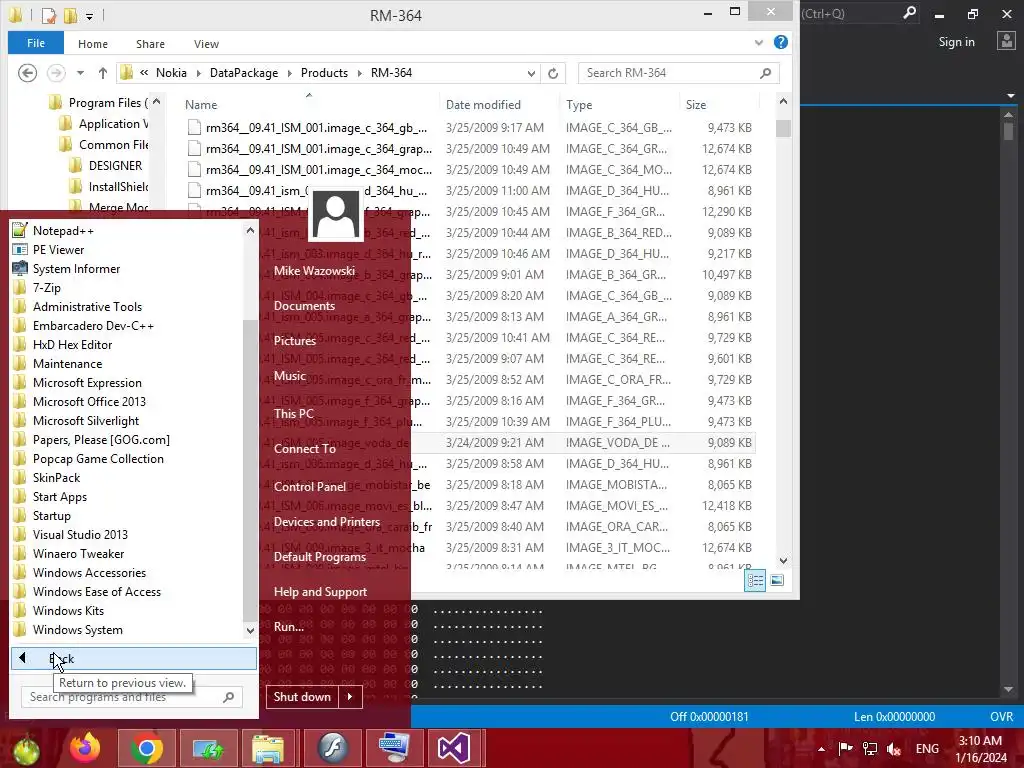Click the Shut down button
This screenshot has height=768, width=1024.
tap(302, 697)
